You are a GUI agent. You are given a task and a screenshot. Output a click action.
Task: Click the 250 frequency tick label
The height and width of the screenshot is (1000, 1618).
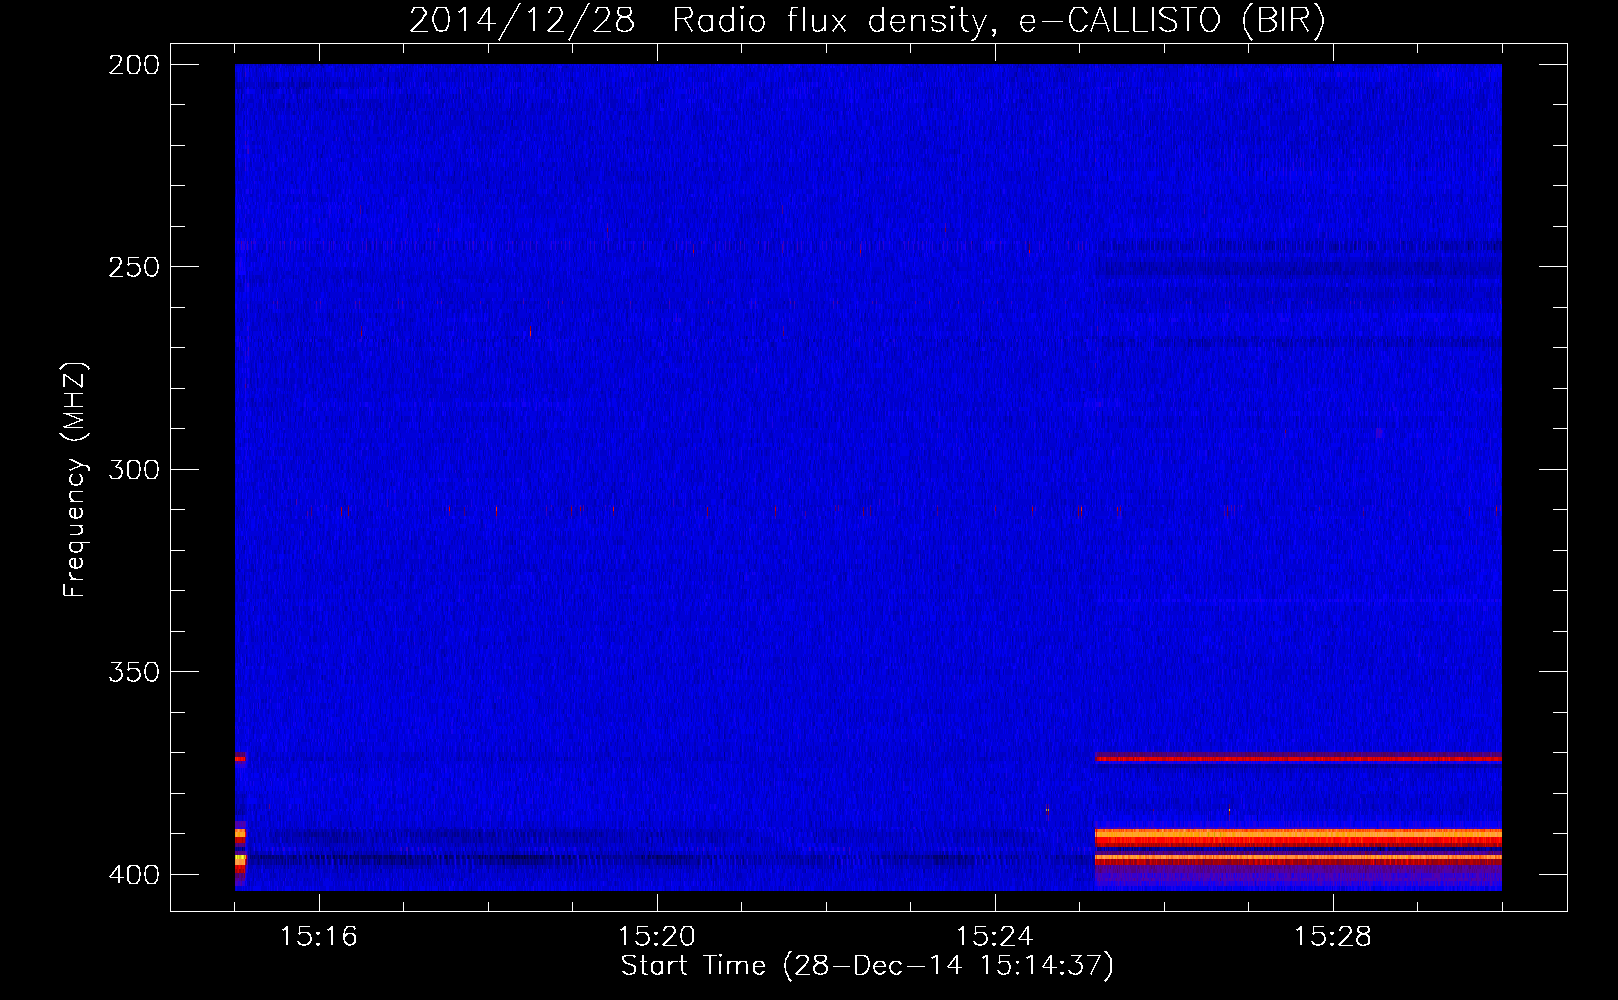coord(134,267)
